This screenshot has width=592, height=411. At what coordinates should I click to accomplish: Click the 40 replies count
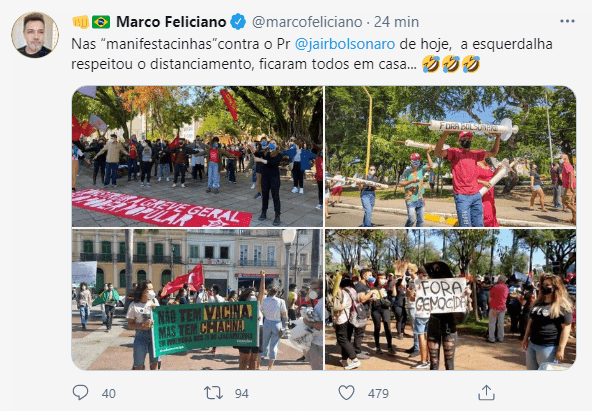pos(108,394)
